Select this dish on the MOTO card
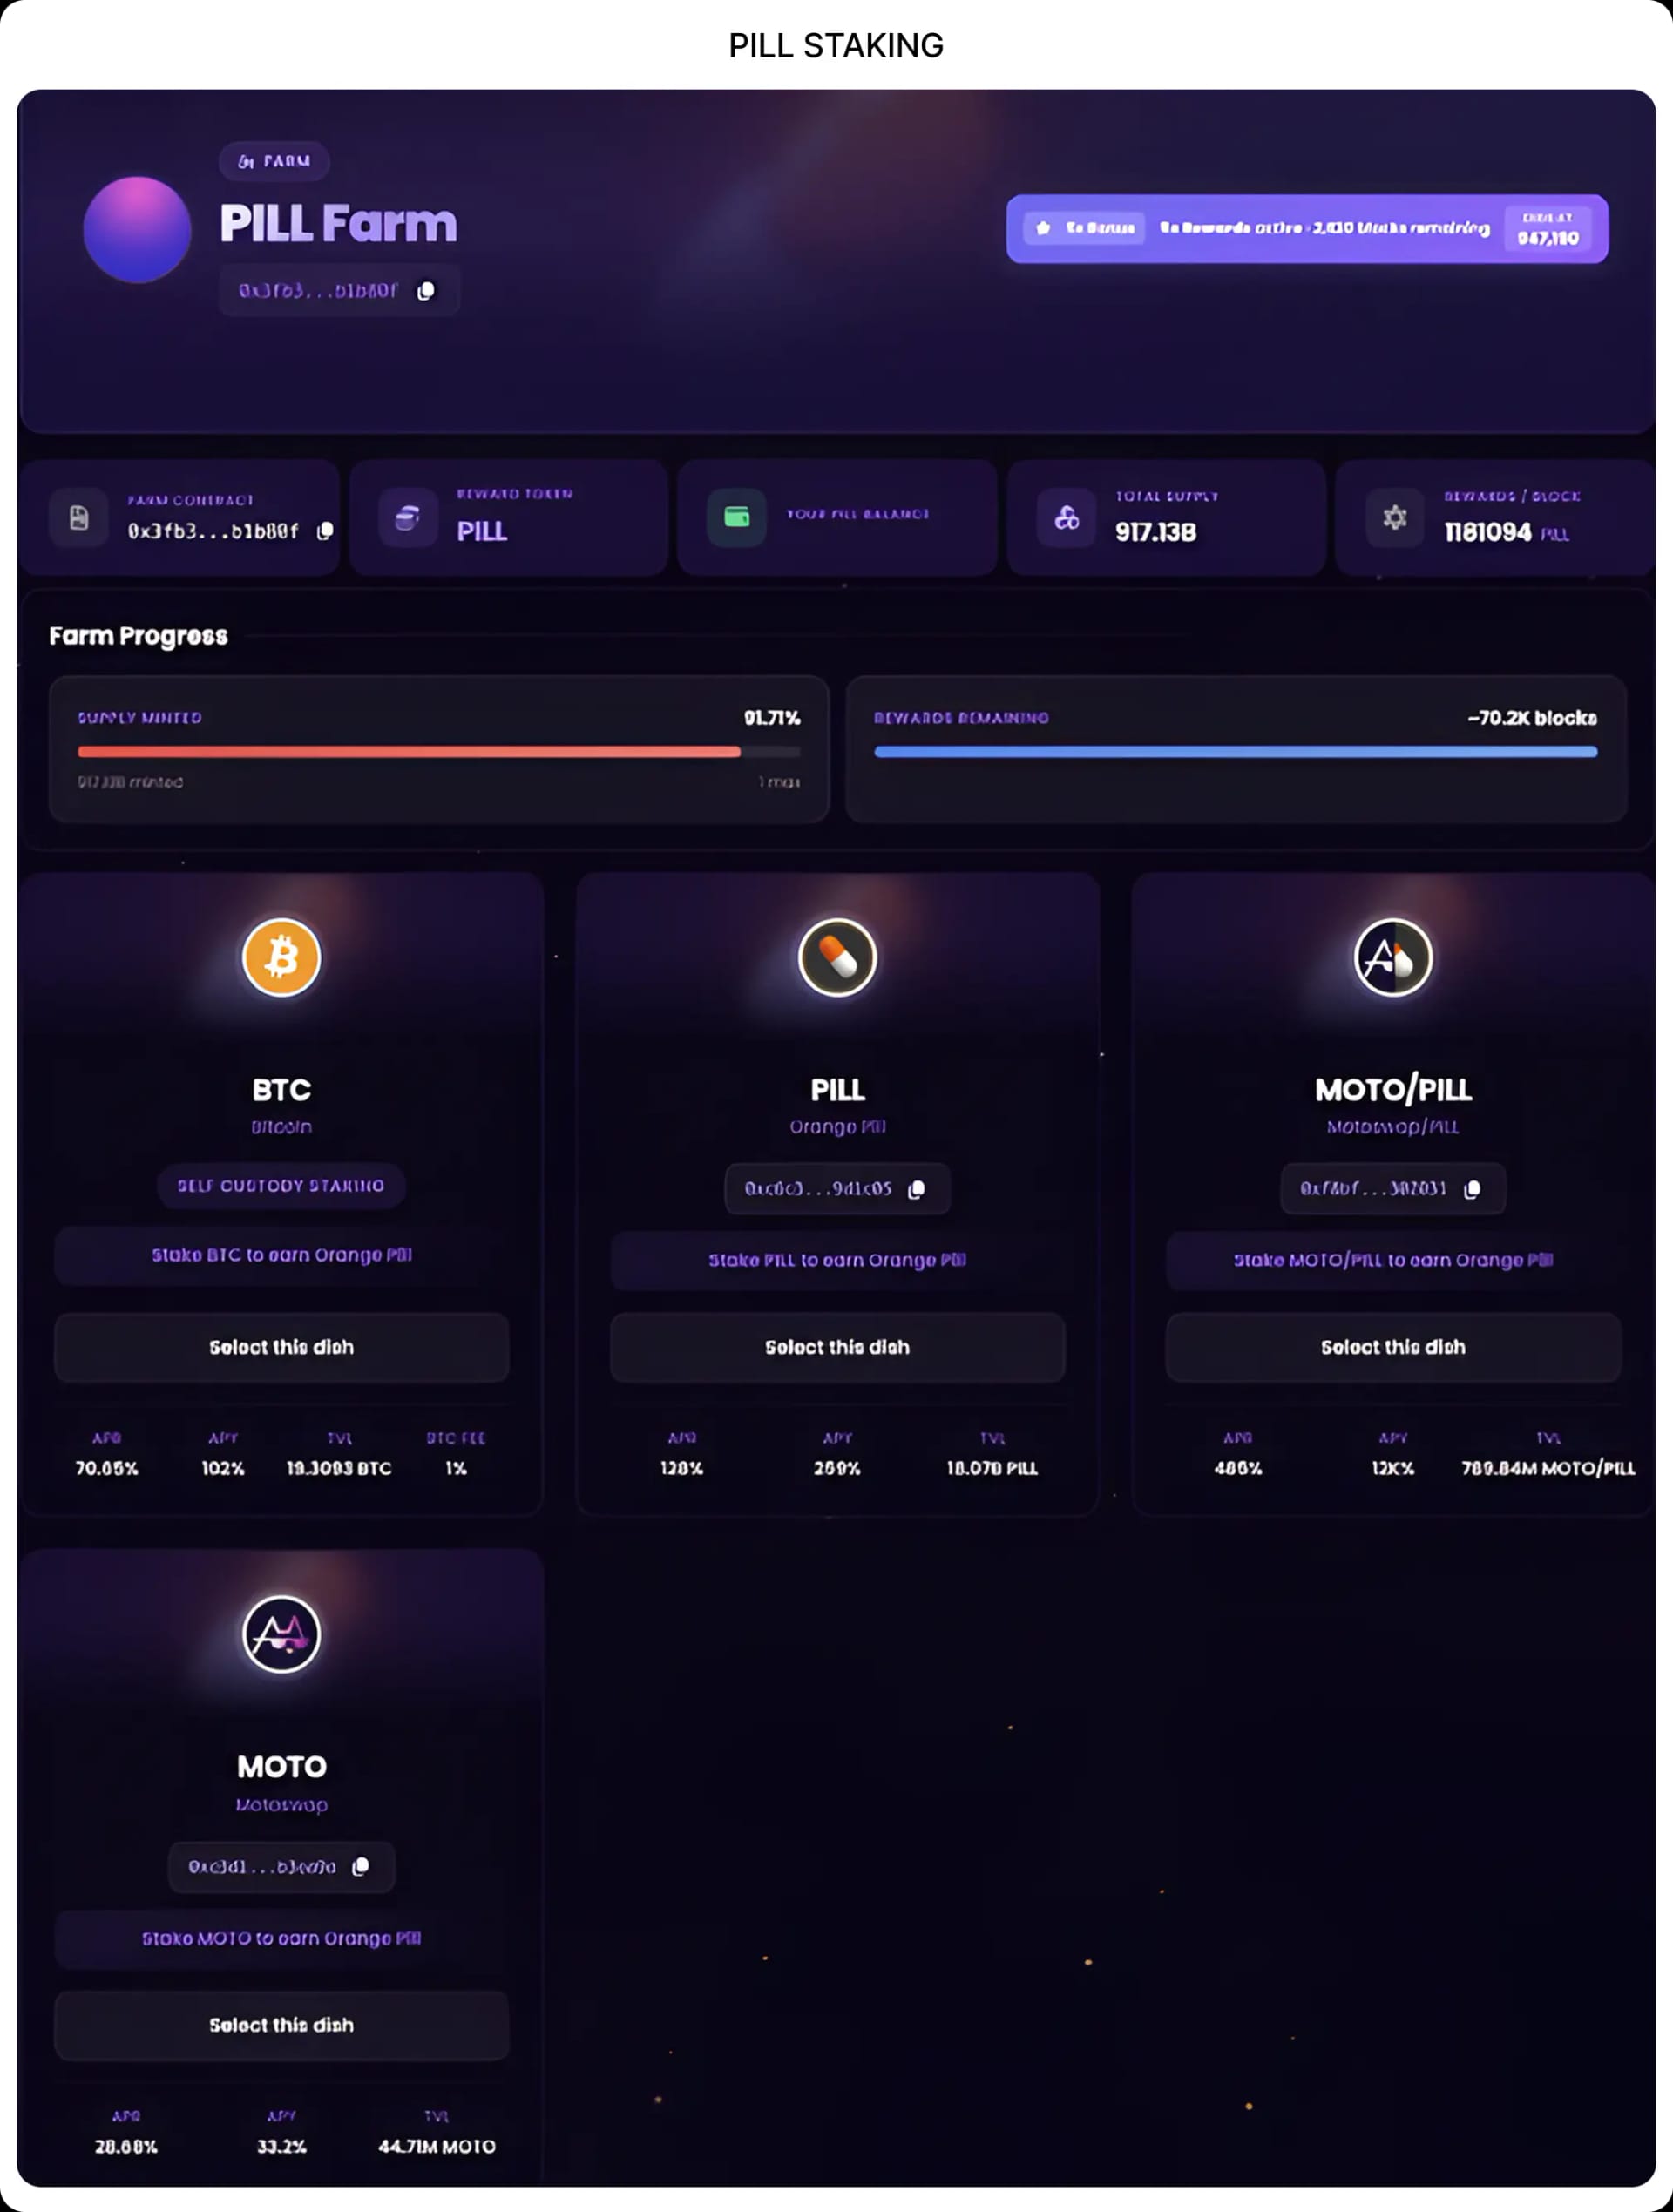 pos(282,2025)
